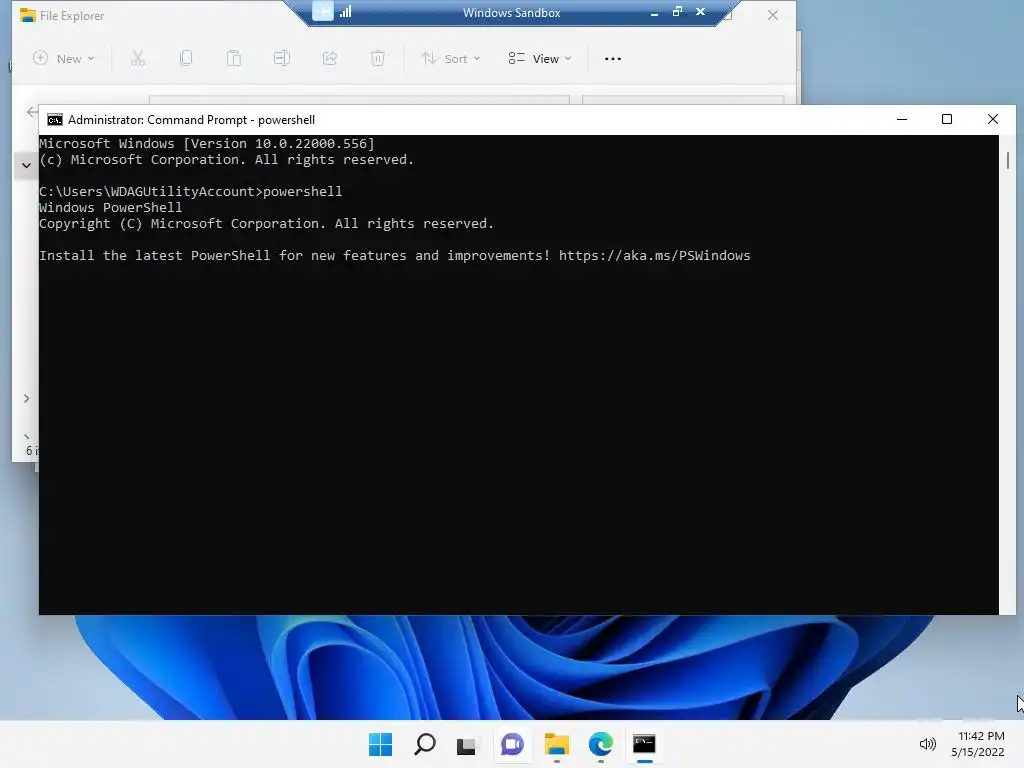
Task: Click the back arrow in File Explorer
Action: (x=31, y=112)
